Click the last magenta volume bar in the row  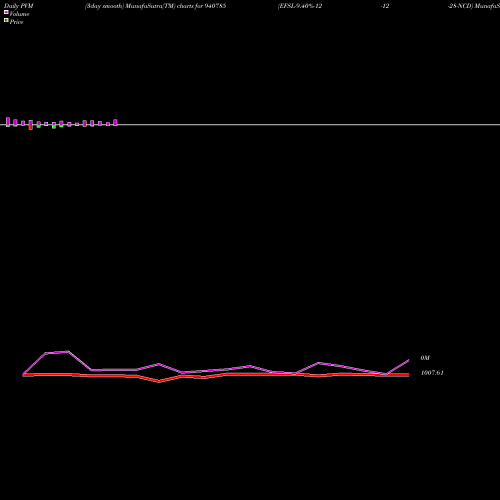click(115, 122)
